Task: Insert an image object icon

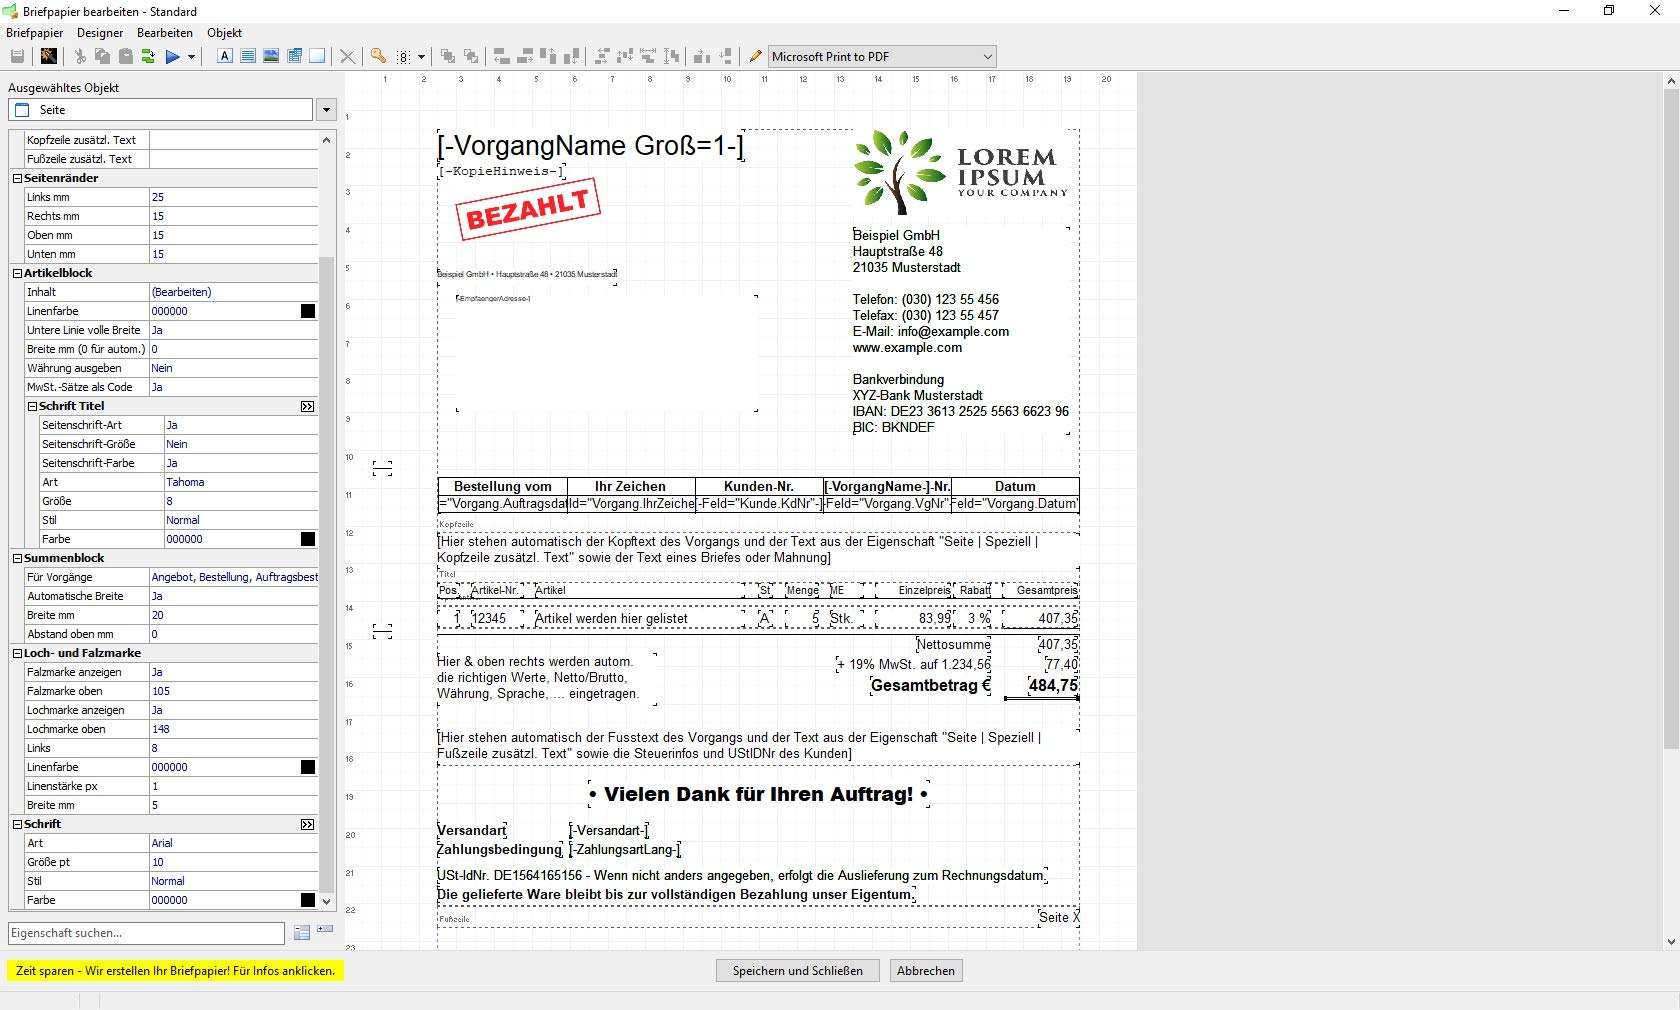Action: [271, 56]
